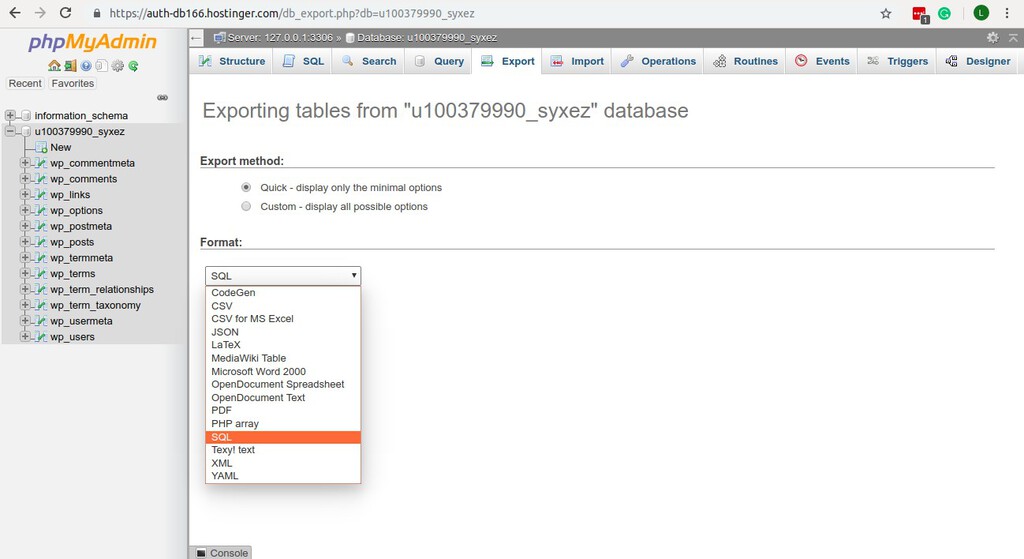Open navigation panel settings gear icon
The width and height of the screenshot is (1024, 559).
click(x=118, y=65)
